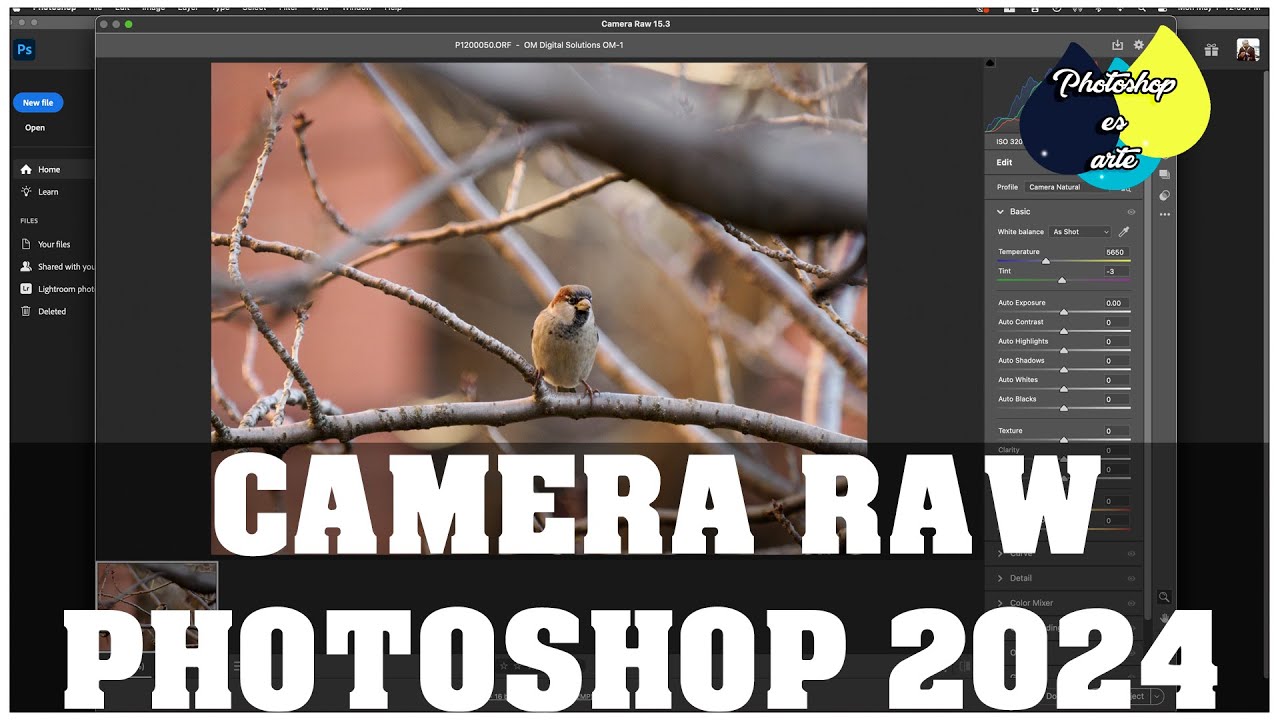Click the Contrast slider handle

click(1064, 331)
